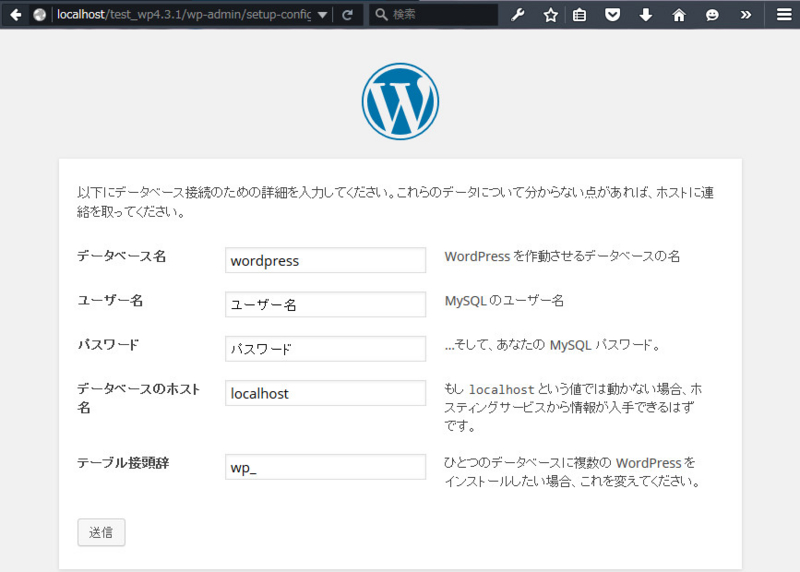Click description '...そして、あなたの MySQL パスワード。'

[553, 345]
